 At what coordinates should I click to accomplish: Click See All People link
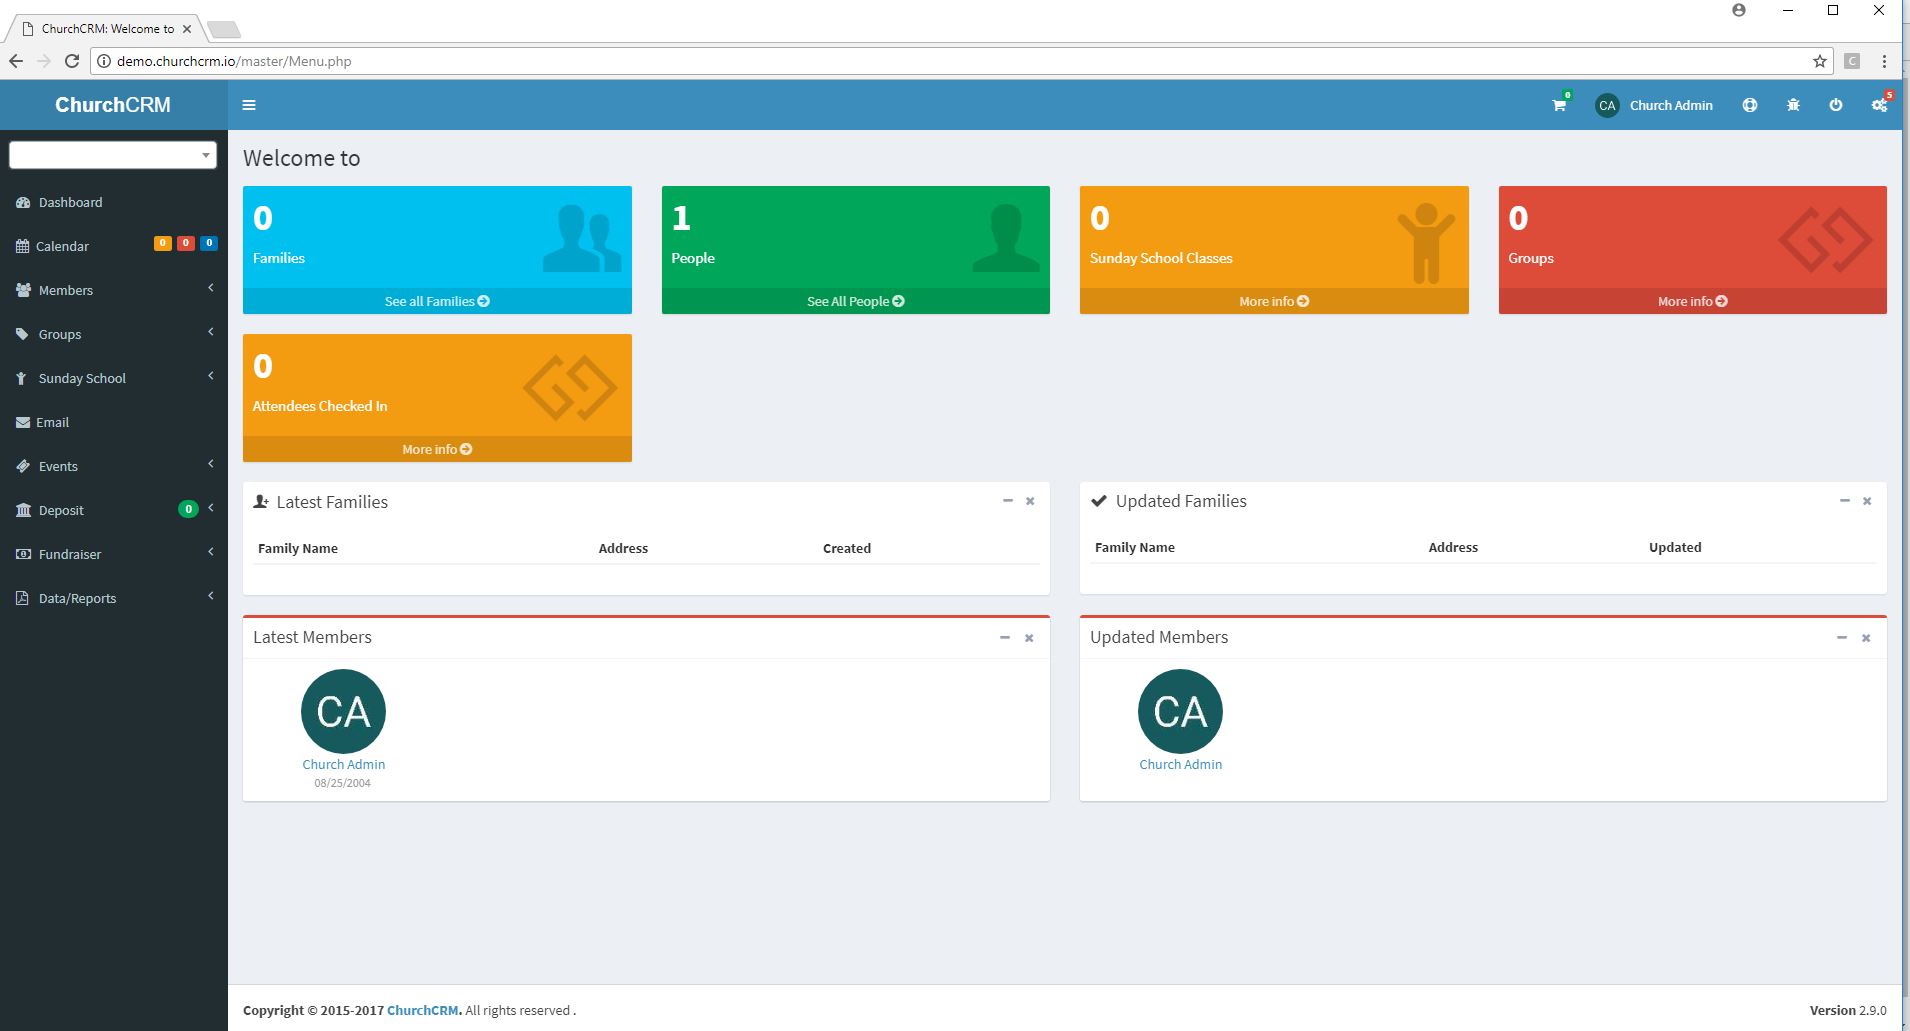pyautogui.click(x=856, y=301)
